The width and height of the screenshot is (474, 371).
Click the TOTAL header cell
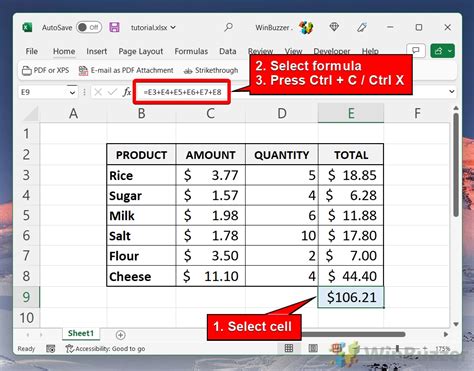(351, 155)
